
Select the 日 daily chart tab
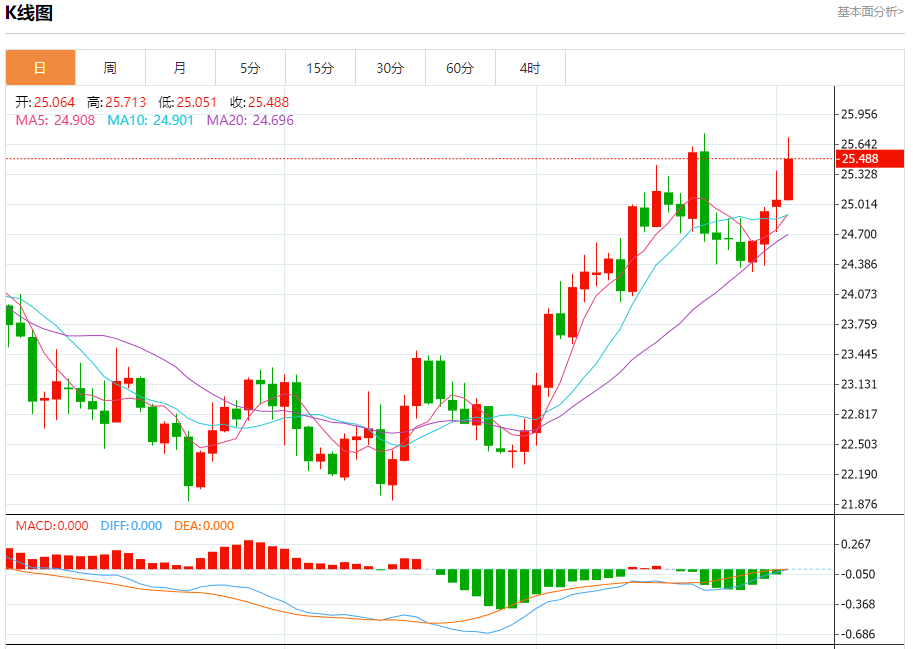(40, 68)
